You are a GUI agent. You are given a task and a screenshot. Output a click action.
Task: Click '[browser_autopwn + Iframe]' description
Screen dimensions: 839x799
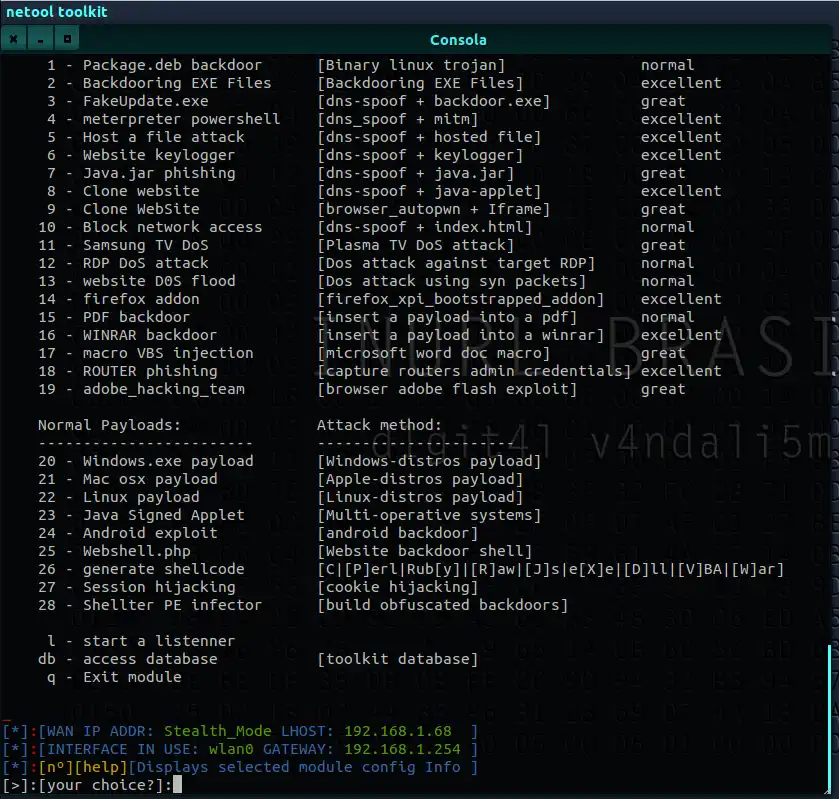coord(433,209)
